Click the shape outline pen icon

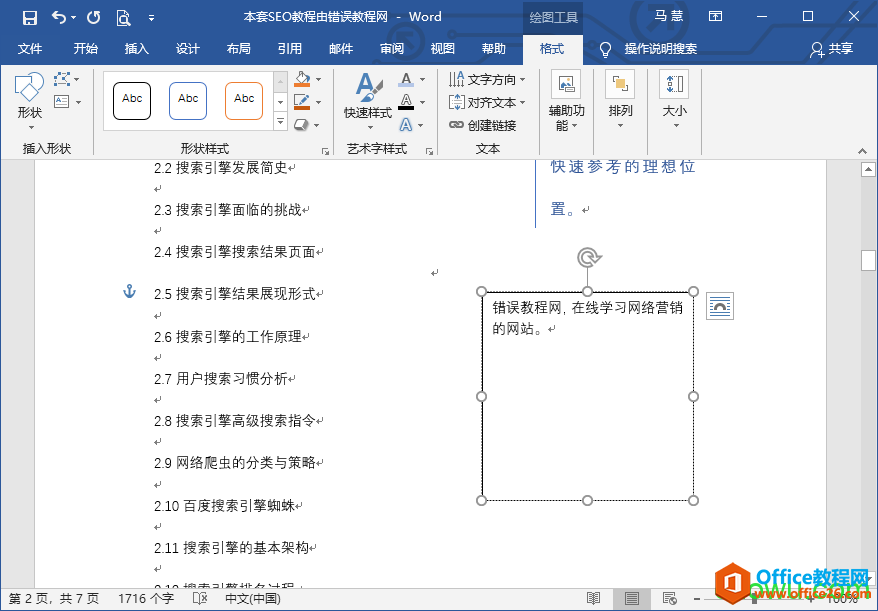[302, 102]
